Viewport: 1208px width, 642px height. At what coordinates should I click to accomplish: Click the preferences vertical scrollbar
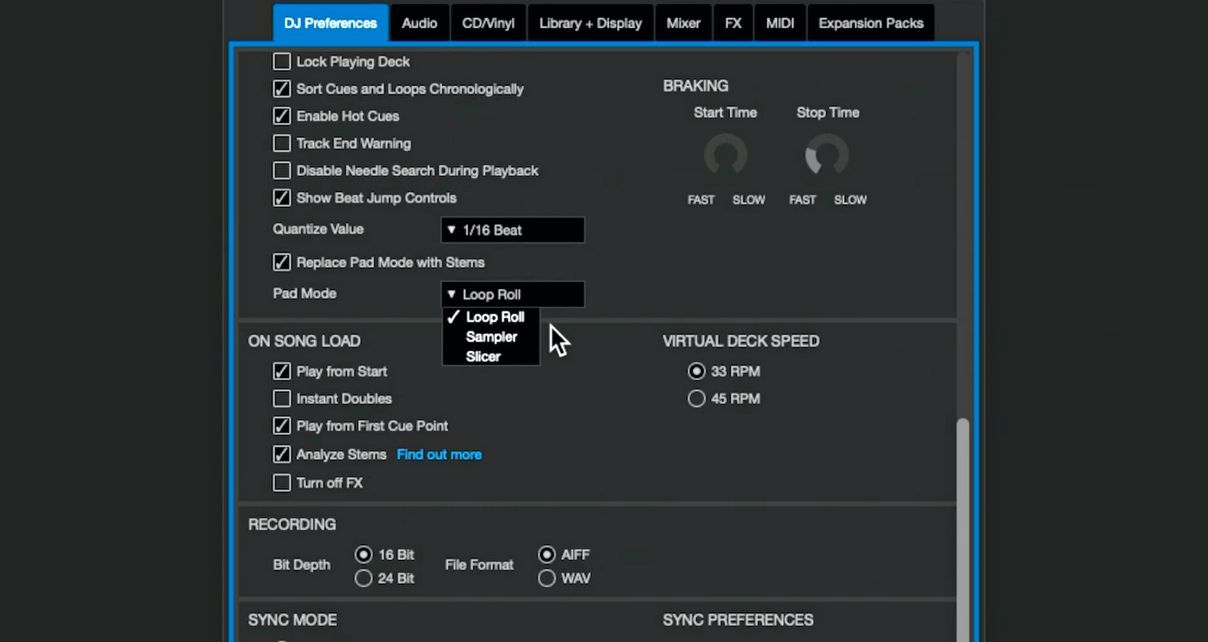click(x=963, y=520)
